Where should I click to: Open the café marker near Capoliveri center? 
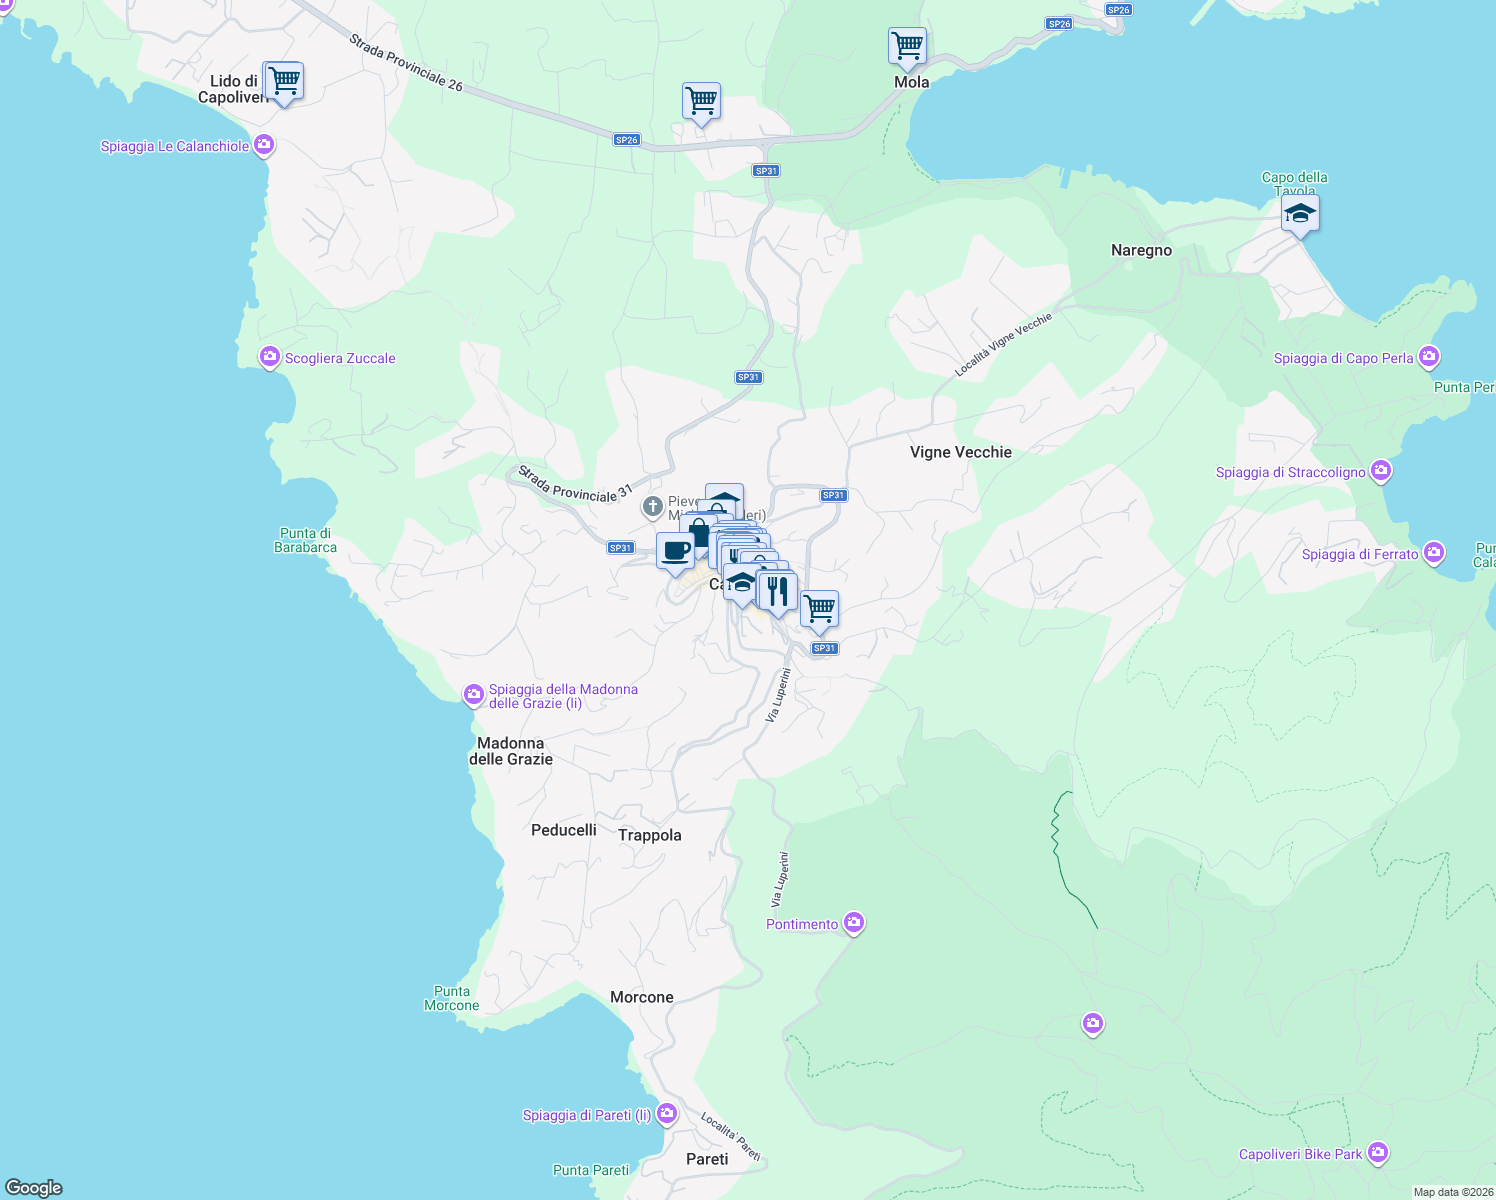676,549
